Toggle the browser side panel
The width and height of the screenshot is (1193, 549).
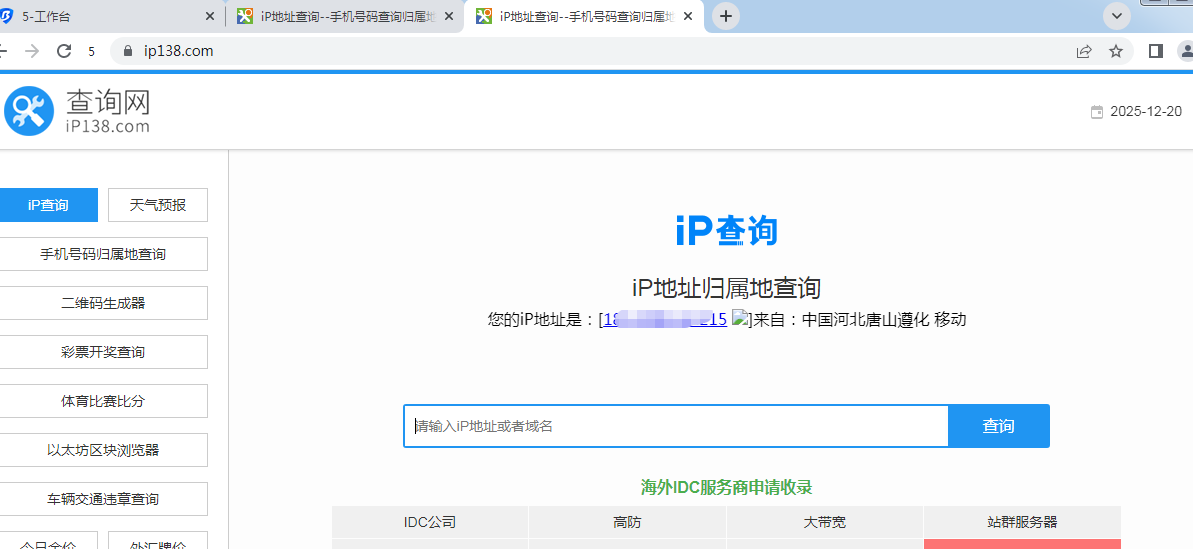[x=1156, y=51]
